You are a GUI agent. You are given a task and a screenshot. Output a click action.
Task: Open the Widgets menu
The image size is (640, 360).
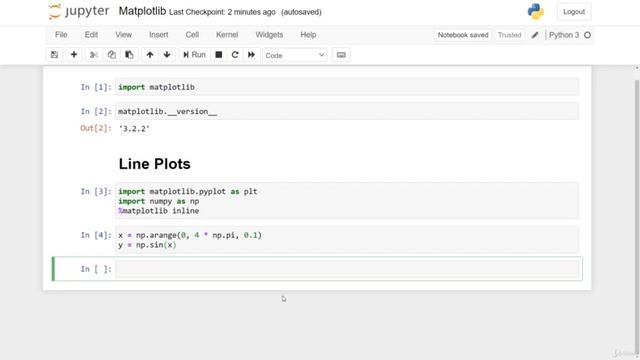[x=269, y=35]
